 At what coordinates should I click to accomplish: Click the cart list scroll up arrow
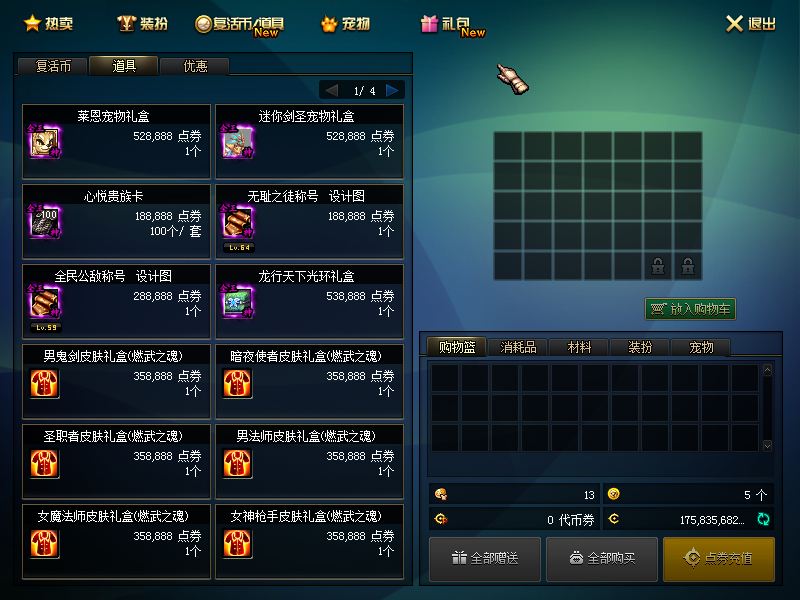767,370
